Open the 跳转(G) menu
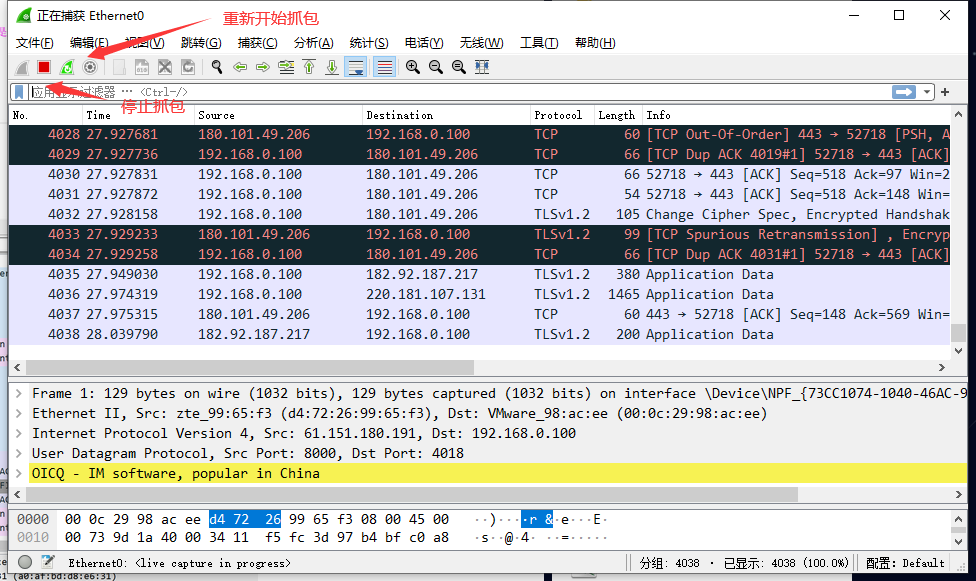This screenshot has height=581, width=976. (201, 43)
